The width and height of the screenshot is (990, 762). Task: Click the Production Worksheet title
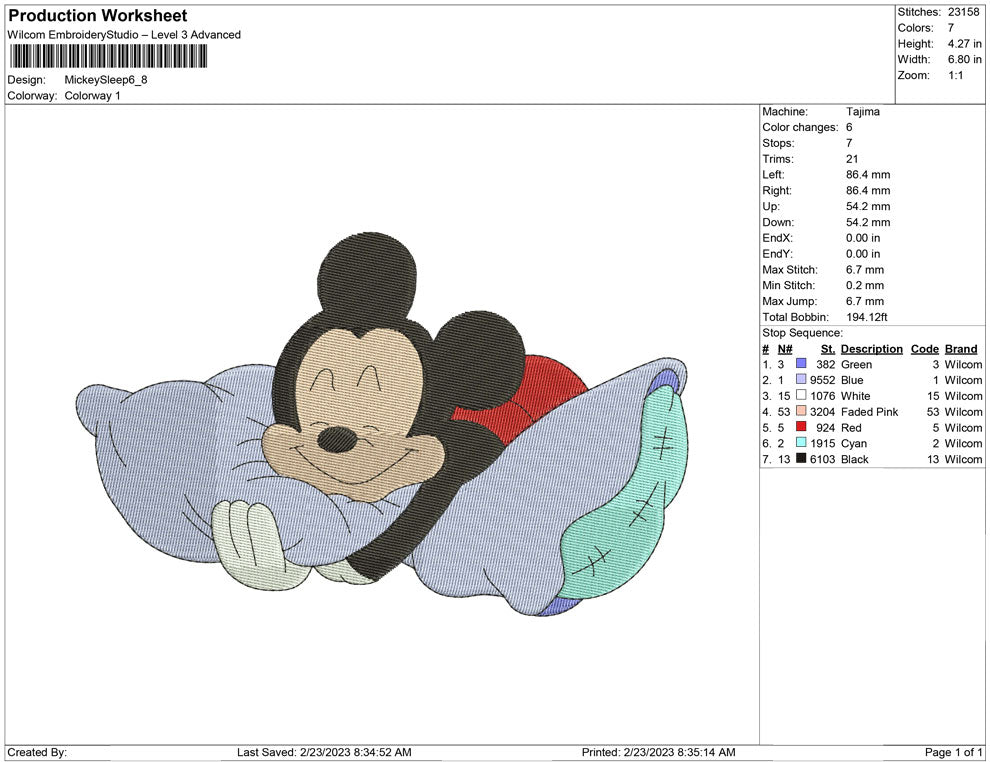(96, 15)
